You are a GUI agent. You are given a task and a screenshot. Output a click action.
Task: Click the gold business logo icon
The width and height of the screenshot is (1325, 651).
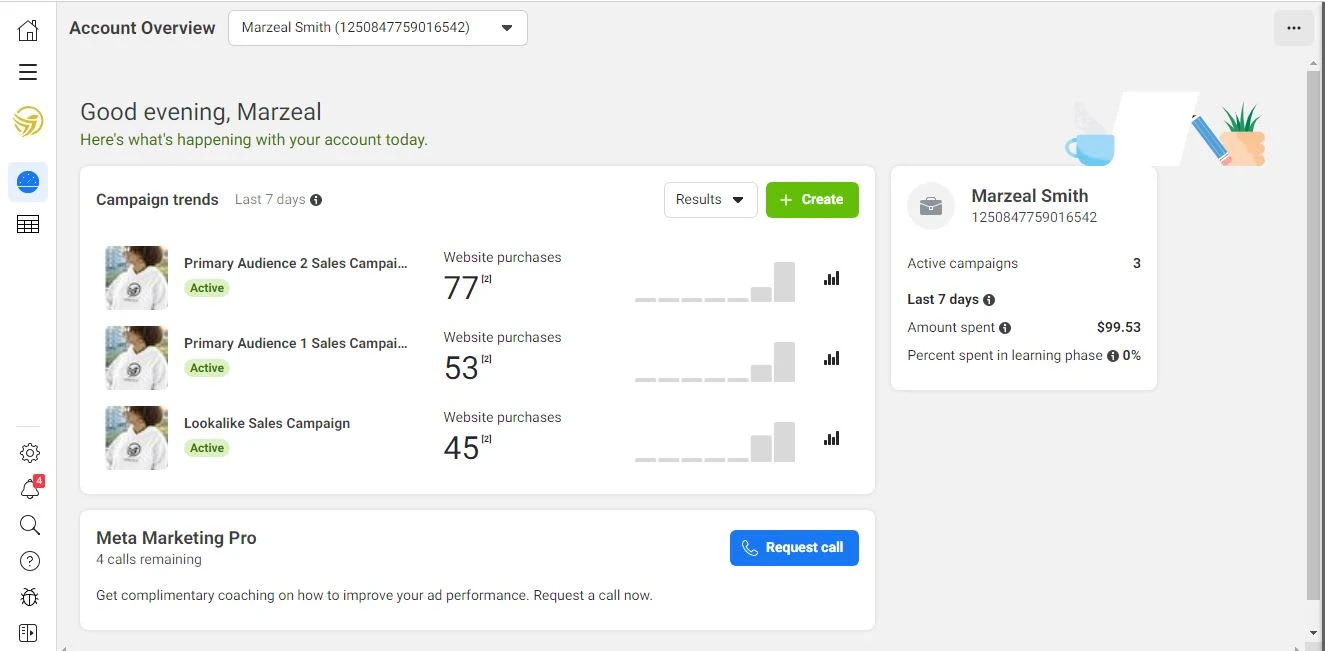28,122
